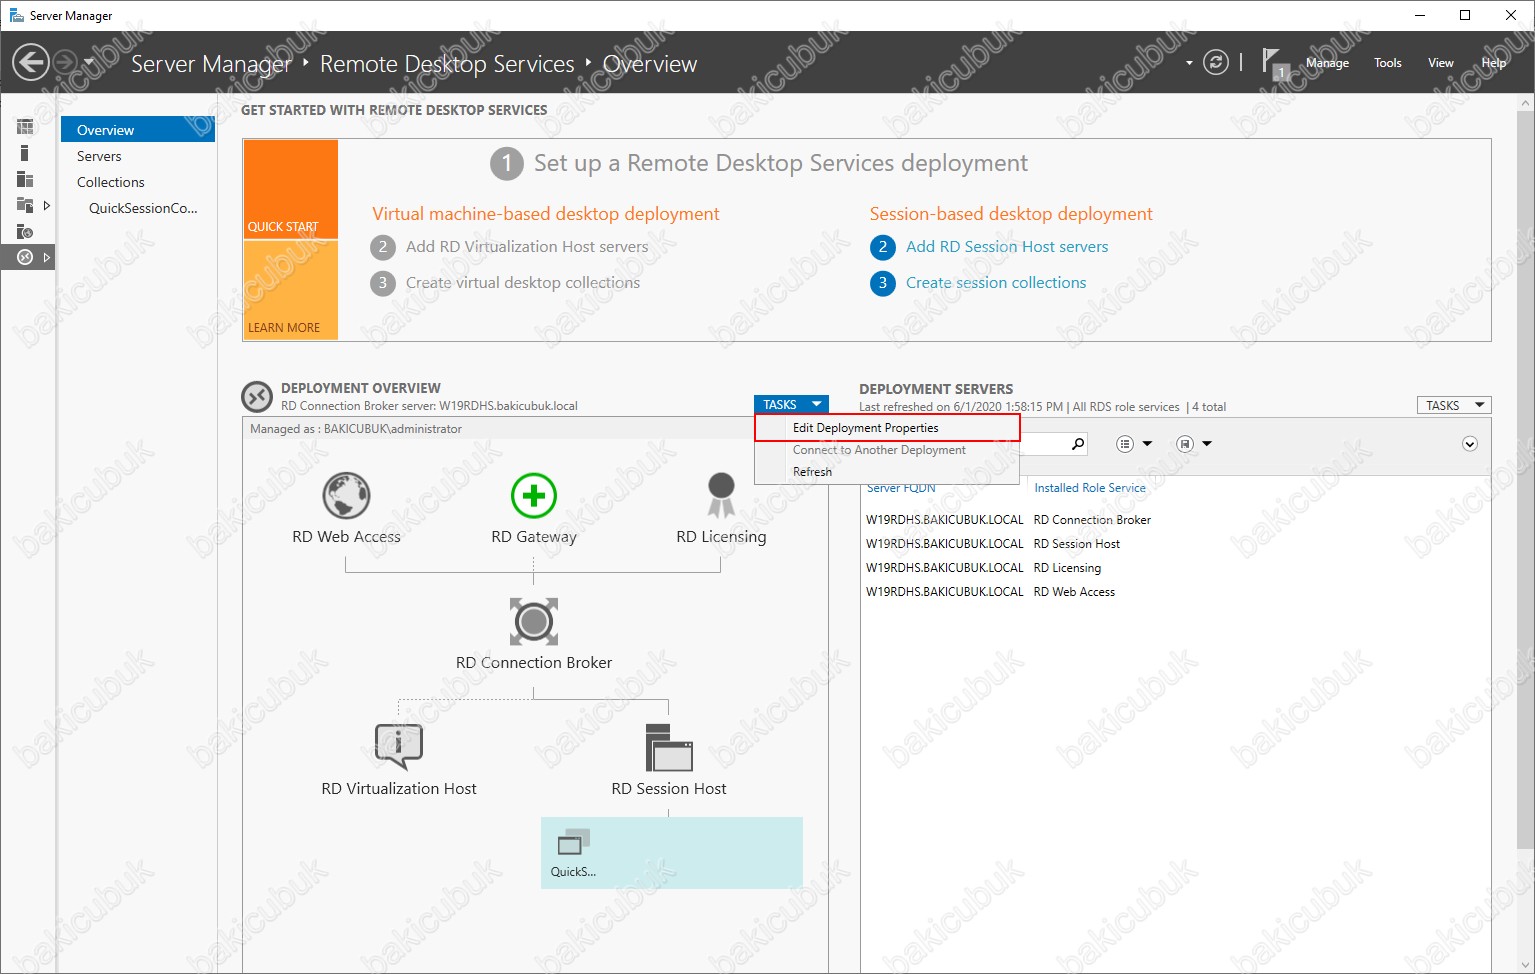Select the RD Licensing server row
Viewport: 1535px width, 974px height.
tap(1176, 568)
